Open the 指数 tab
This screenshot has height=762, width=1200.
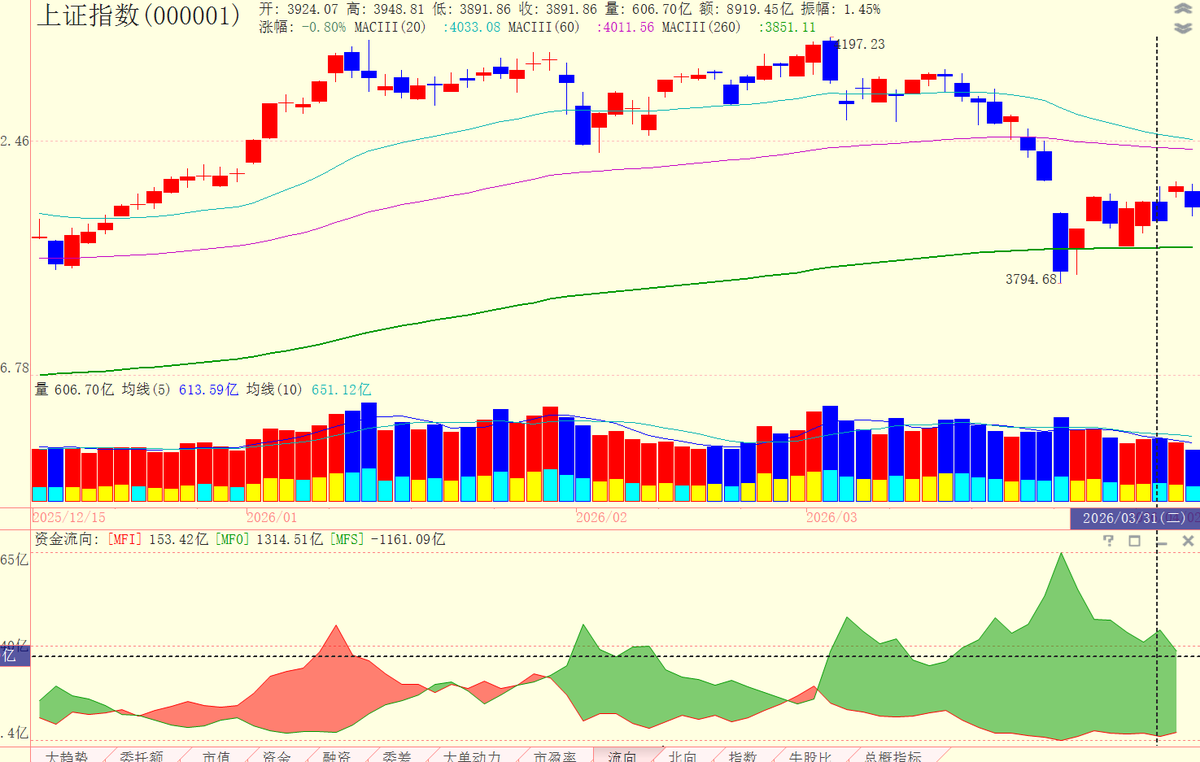(x=742, y=756)
